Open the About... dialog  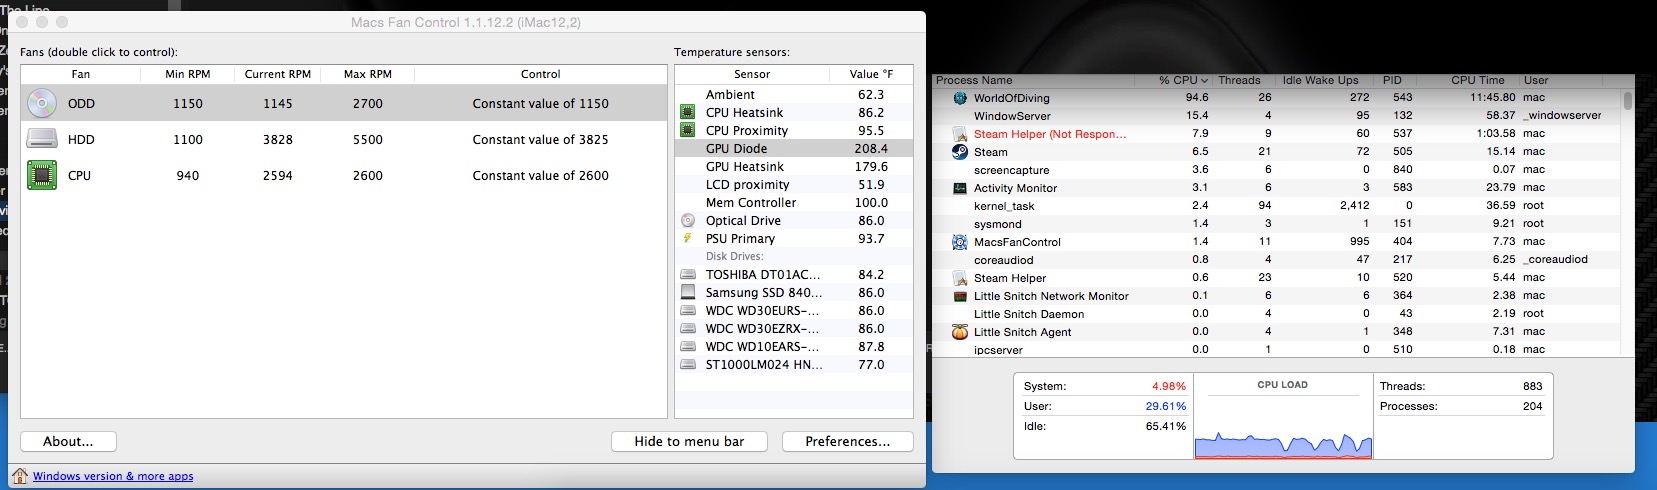(68, 441)
